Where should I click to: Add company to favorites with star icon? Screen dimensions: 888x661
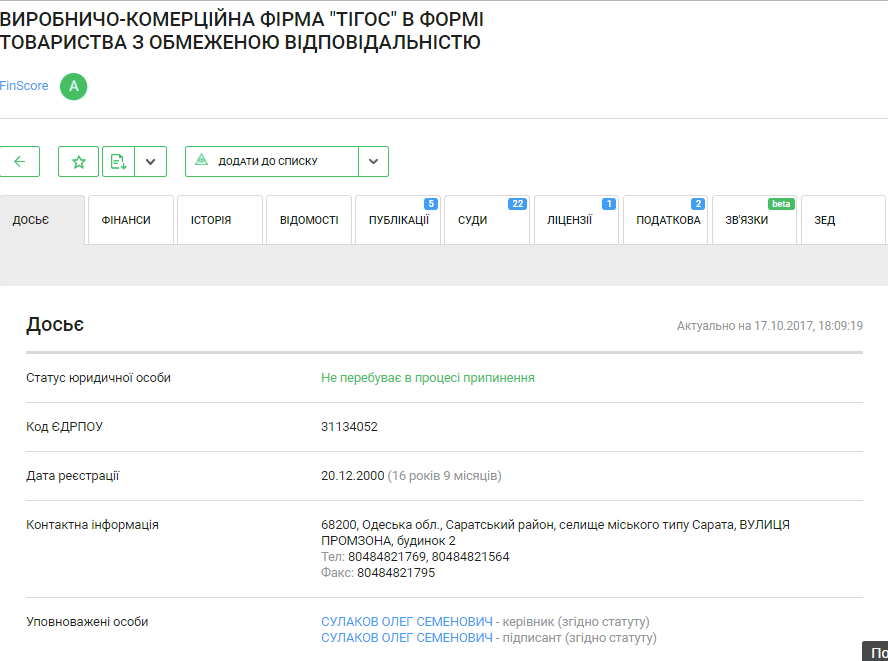point(79,161)
